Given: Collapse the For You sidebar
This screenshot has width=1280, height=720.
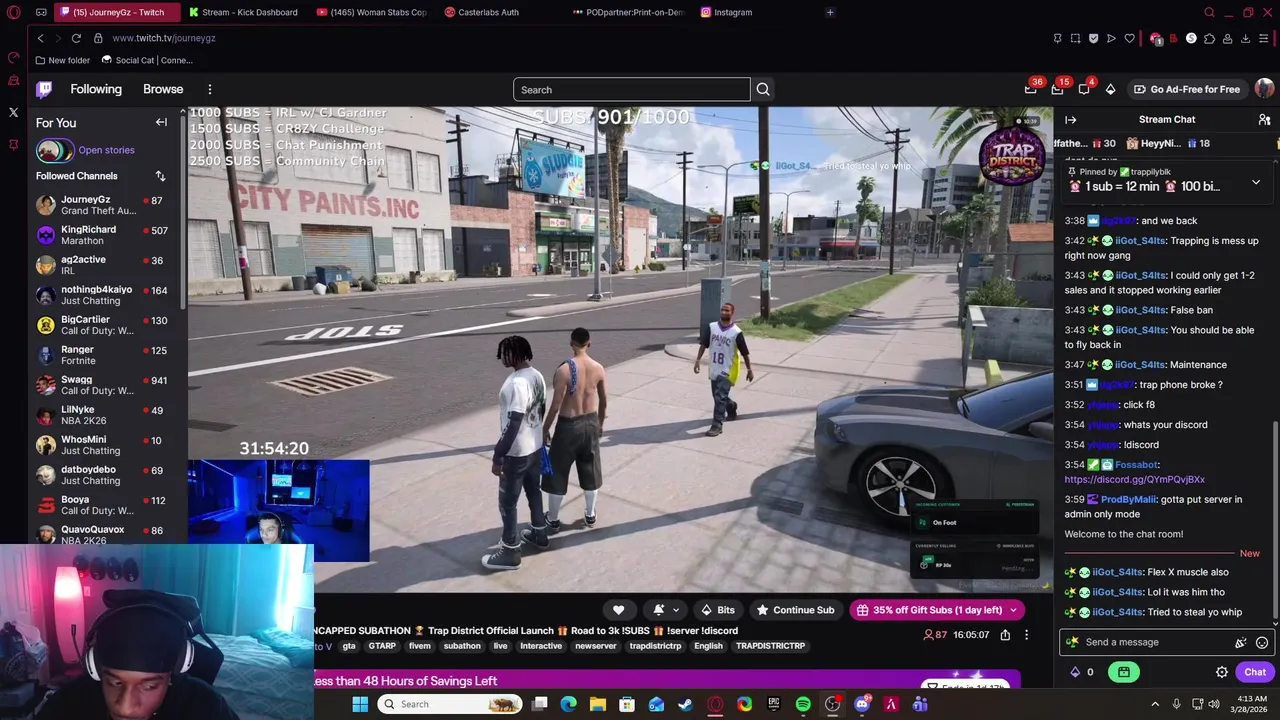Looking at the screenshot, I should coord(161,122).
